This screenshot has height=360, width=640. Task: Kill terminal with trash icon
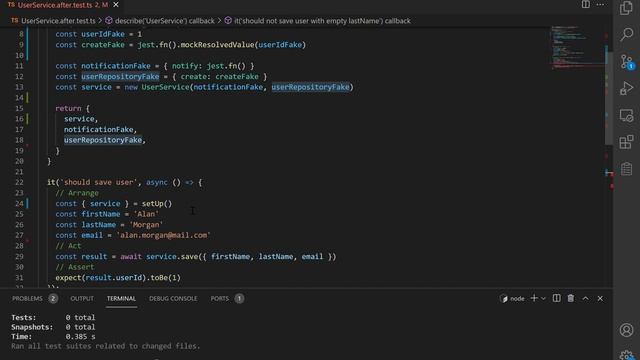pyautogui.click(x=571, y=298)
